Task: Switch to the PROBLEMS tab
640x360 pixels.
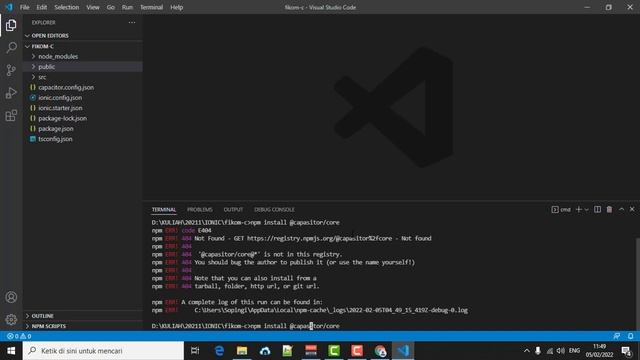Action: 200,209
